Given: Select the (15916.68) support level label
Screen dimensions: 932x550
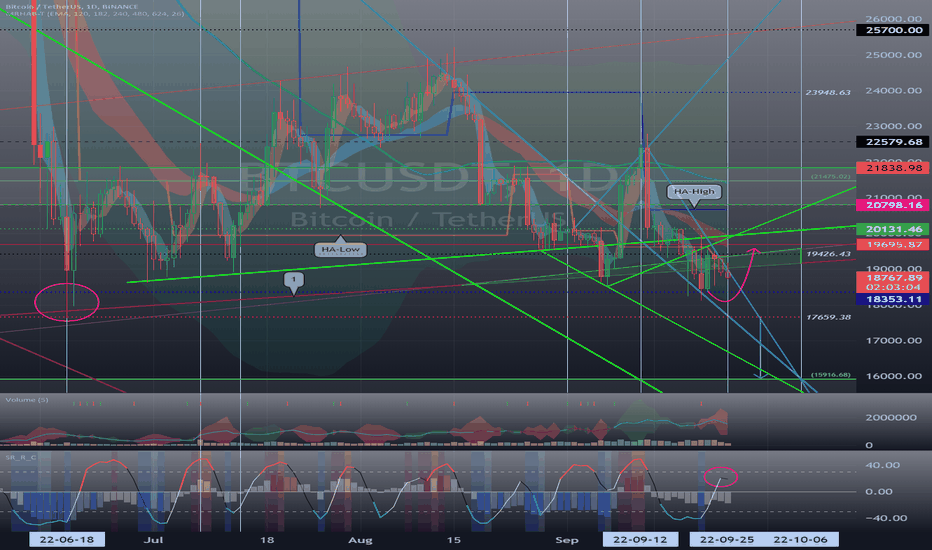Looking at the screenshot, I should 830,375.
